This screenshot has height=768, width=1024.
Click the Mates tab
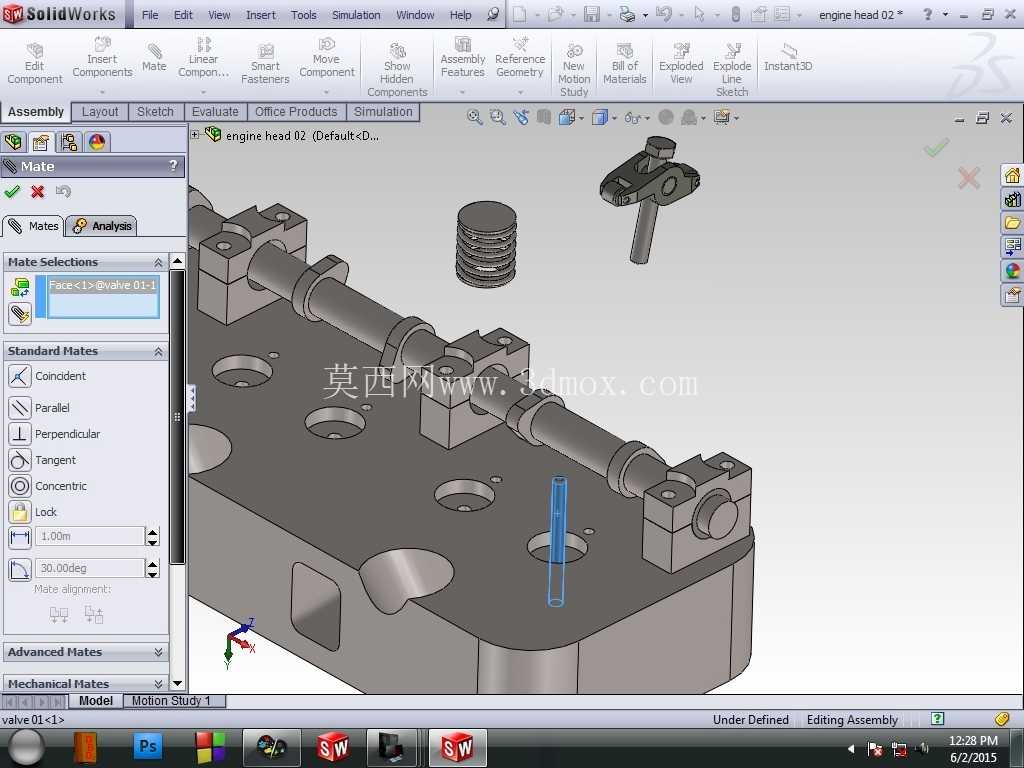33,226
